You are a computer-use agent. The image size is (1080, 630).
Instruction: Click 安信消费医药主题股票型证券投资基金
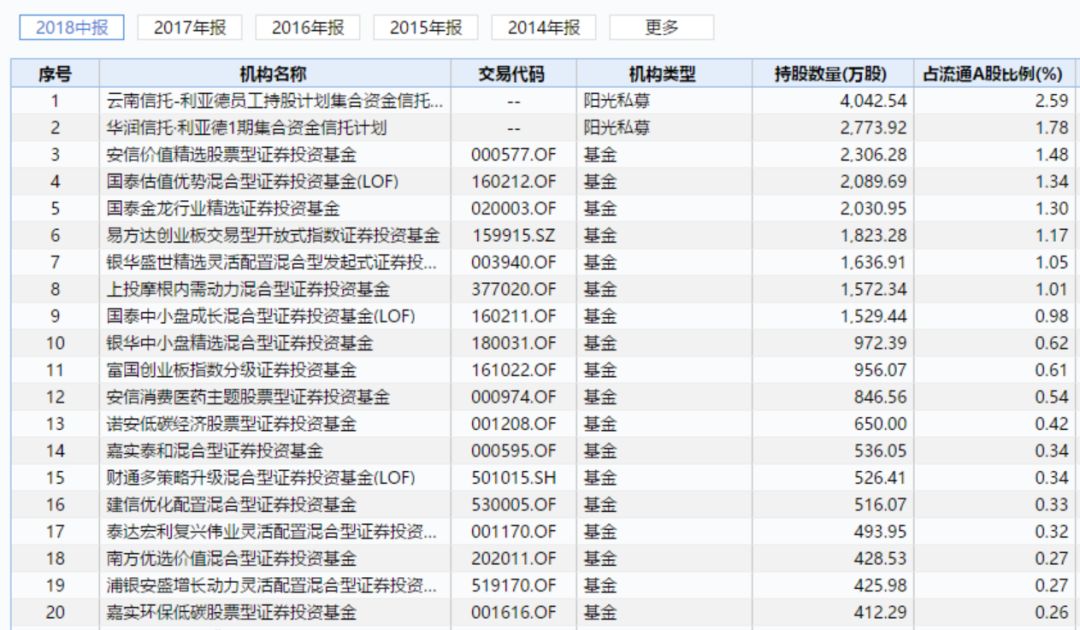point(248,397)
